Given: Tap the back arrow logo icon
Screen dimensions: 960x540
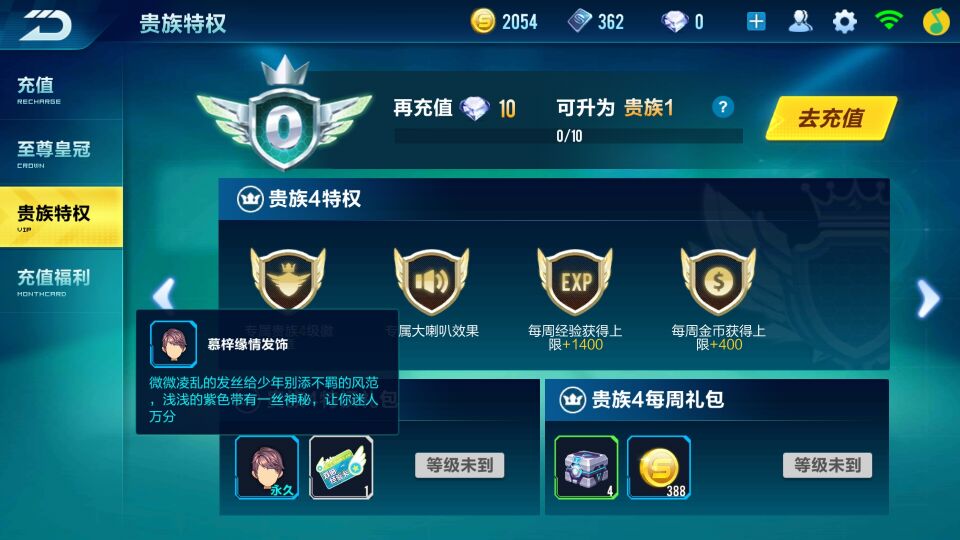Looking at the screenshot, I should 47,24.
